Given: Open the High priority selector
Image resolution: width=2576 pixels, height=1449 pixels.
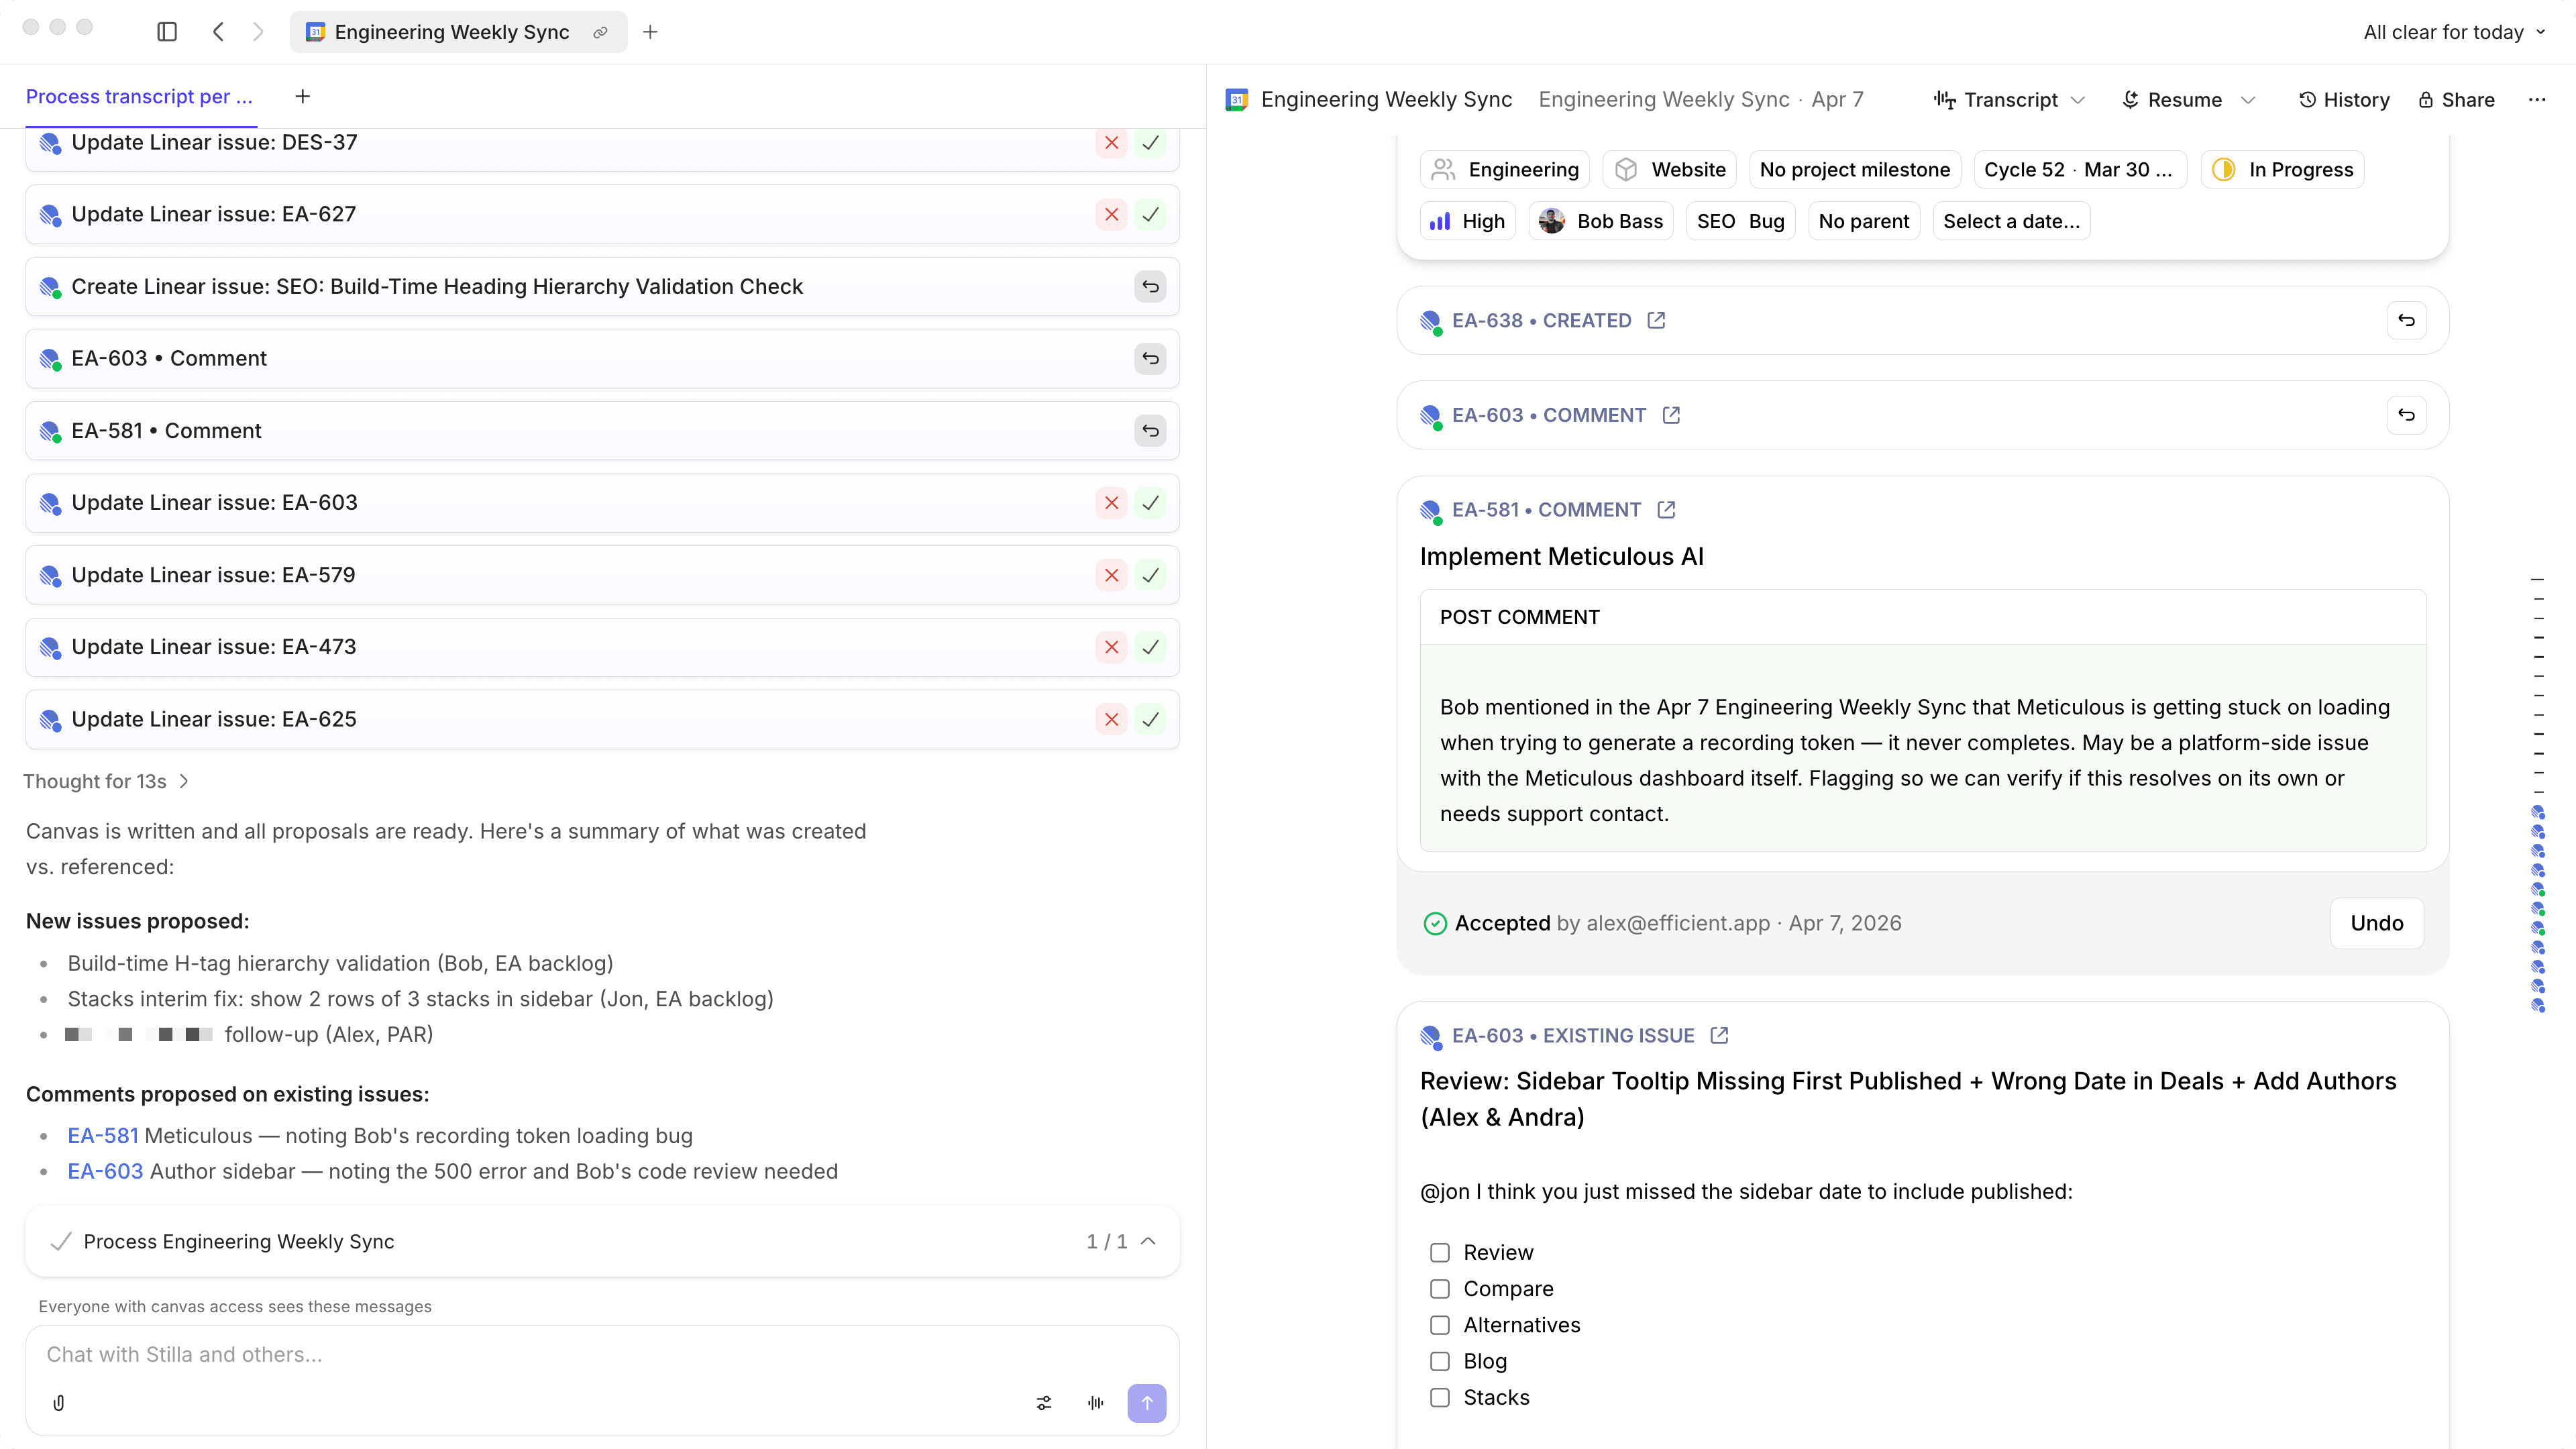Looking at the screenshot, I should coord(1467,221).
